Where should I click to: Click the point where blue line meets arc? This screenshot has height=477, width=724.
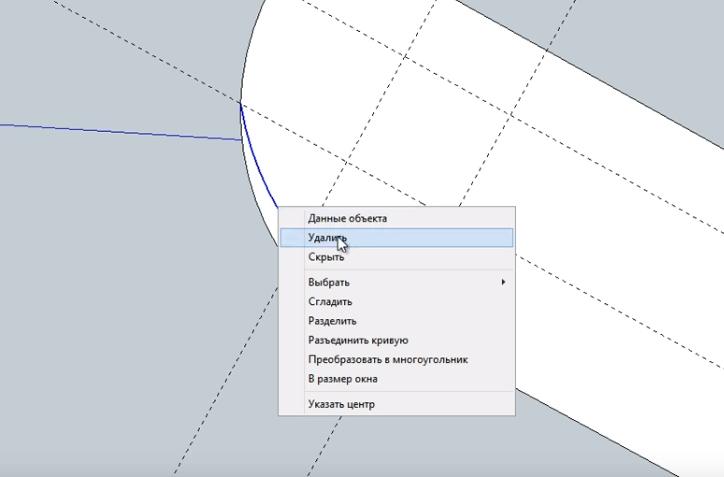[244, 140]
